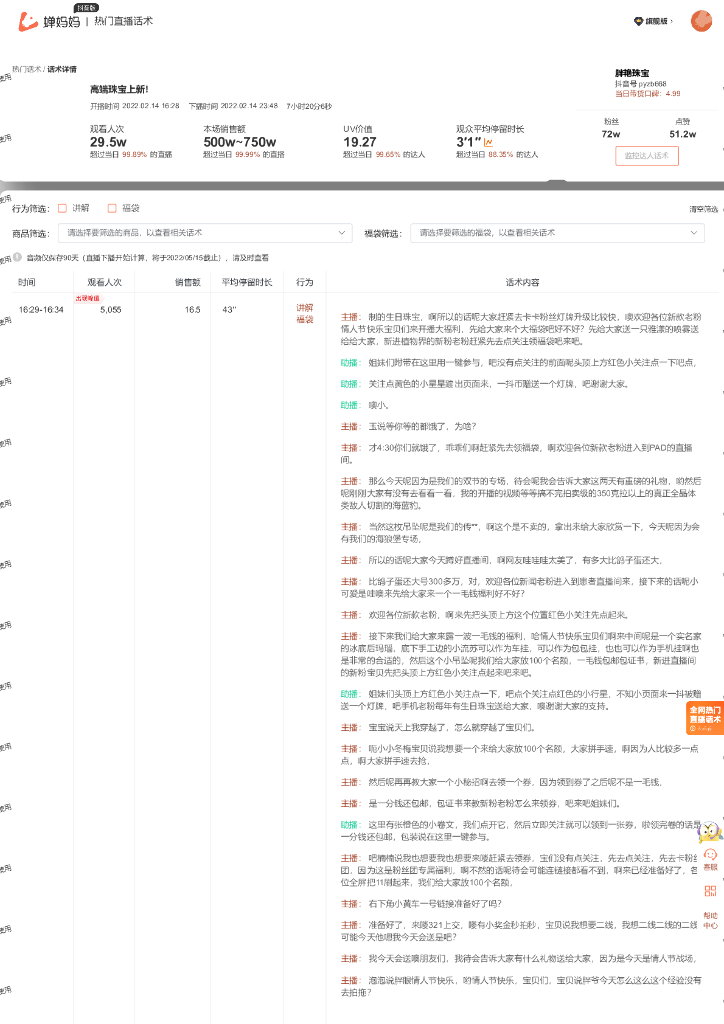This screenshot has height=1024, width=724.
Task: Open the 福袋筛选 lucky bag dropdown
Action: 558,233
